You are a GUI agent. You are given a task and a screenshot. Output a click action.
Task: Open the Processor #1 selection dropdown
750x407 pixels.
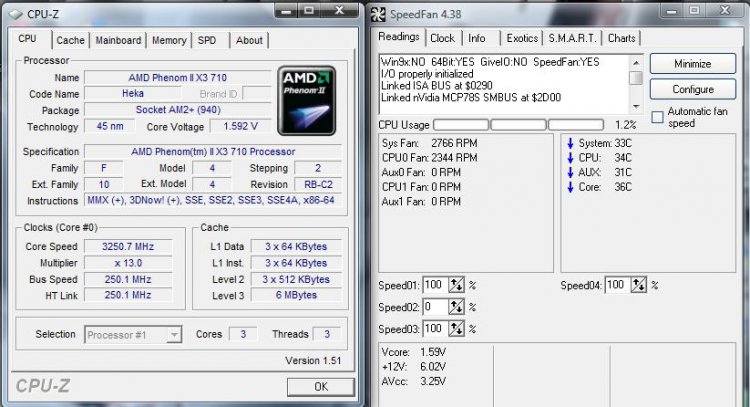133,335
